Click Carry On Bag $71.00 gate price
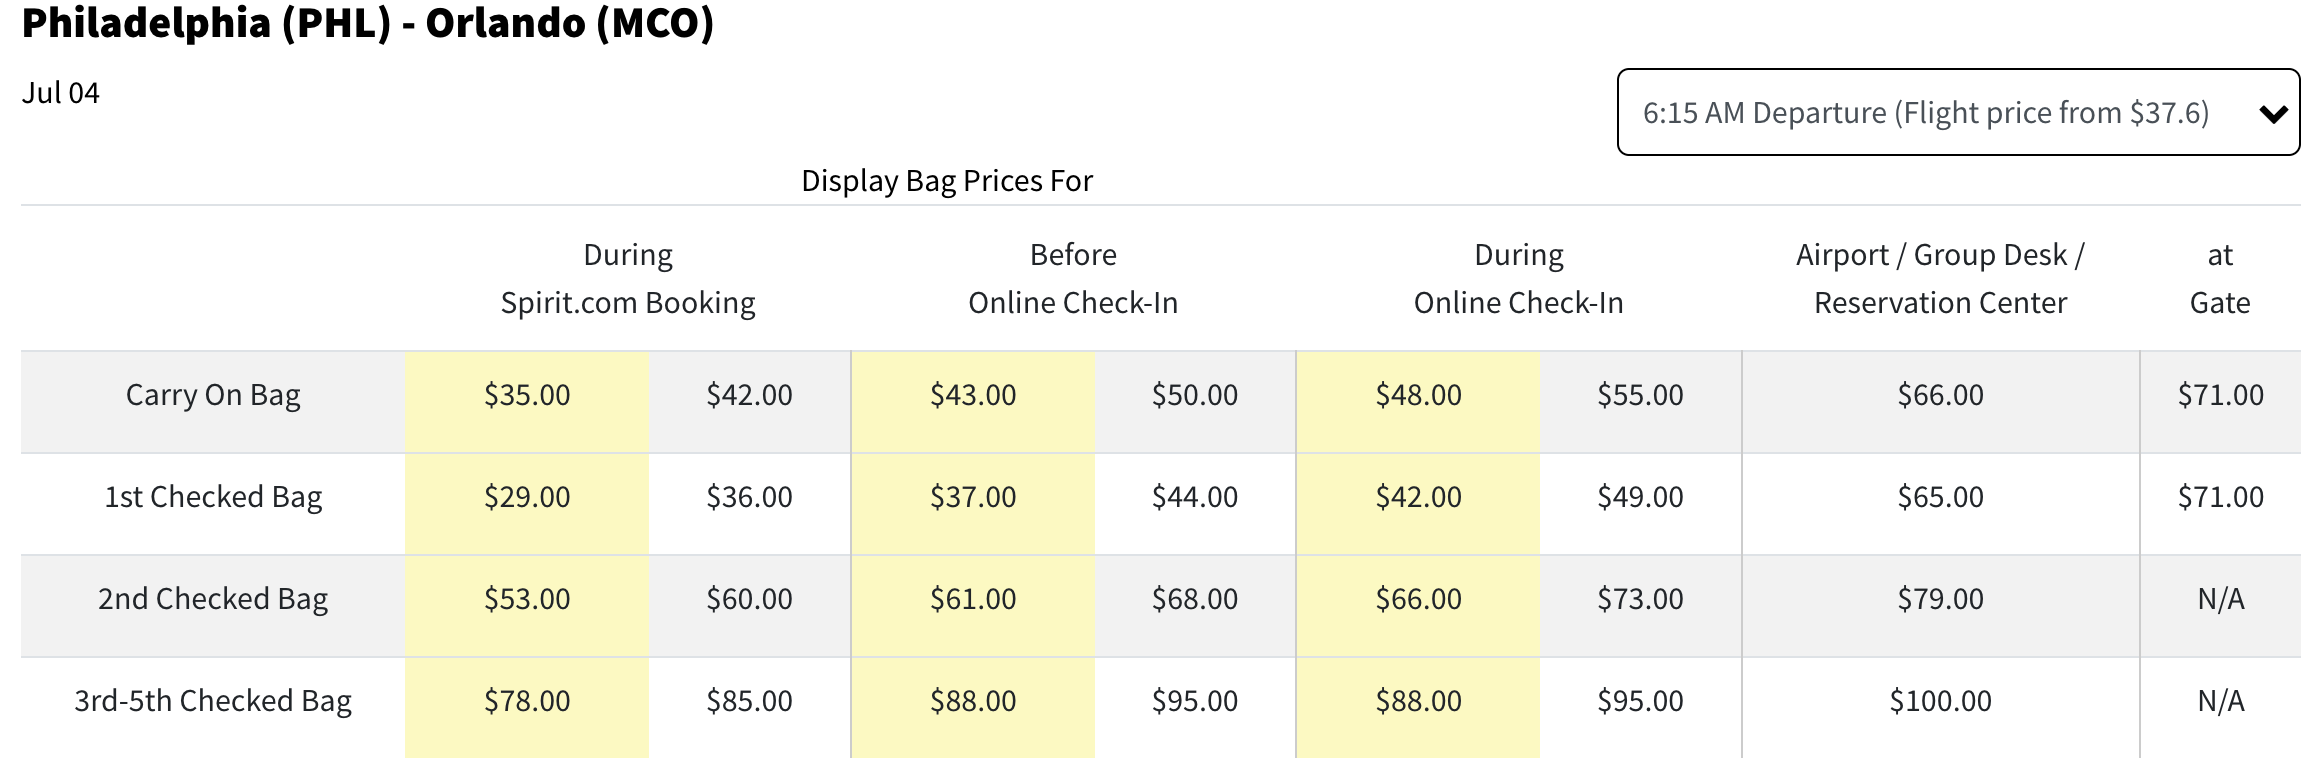Image resolution: width=2312 pixels, height=758 pixels. coord(2220,395)
